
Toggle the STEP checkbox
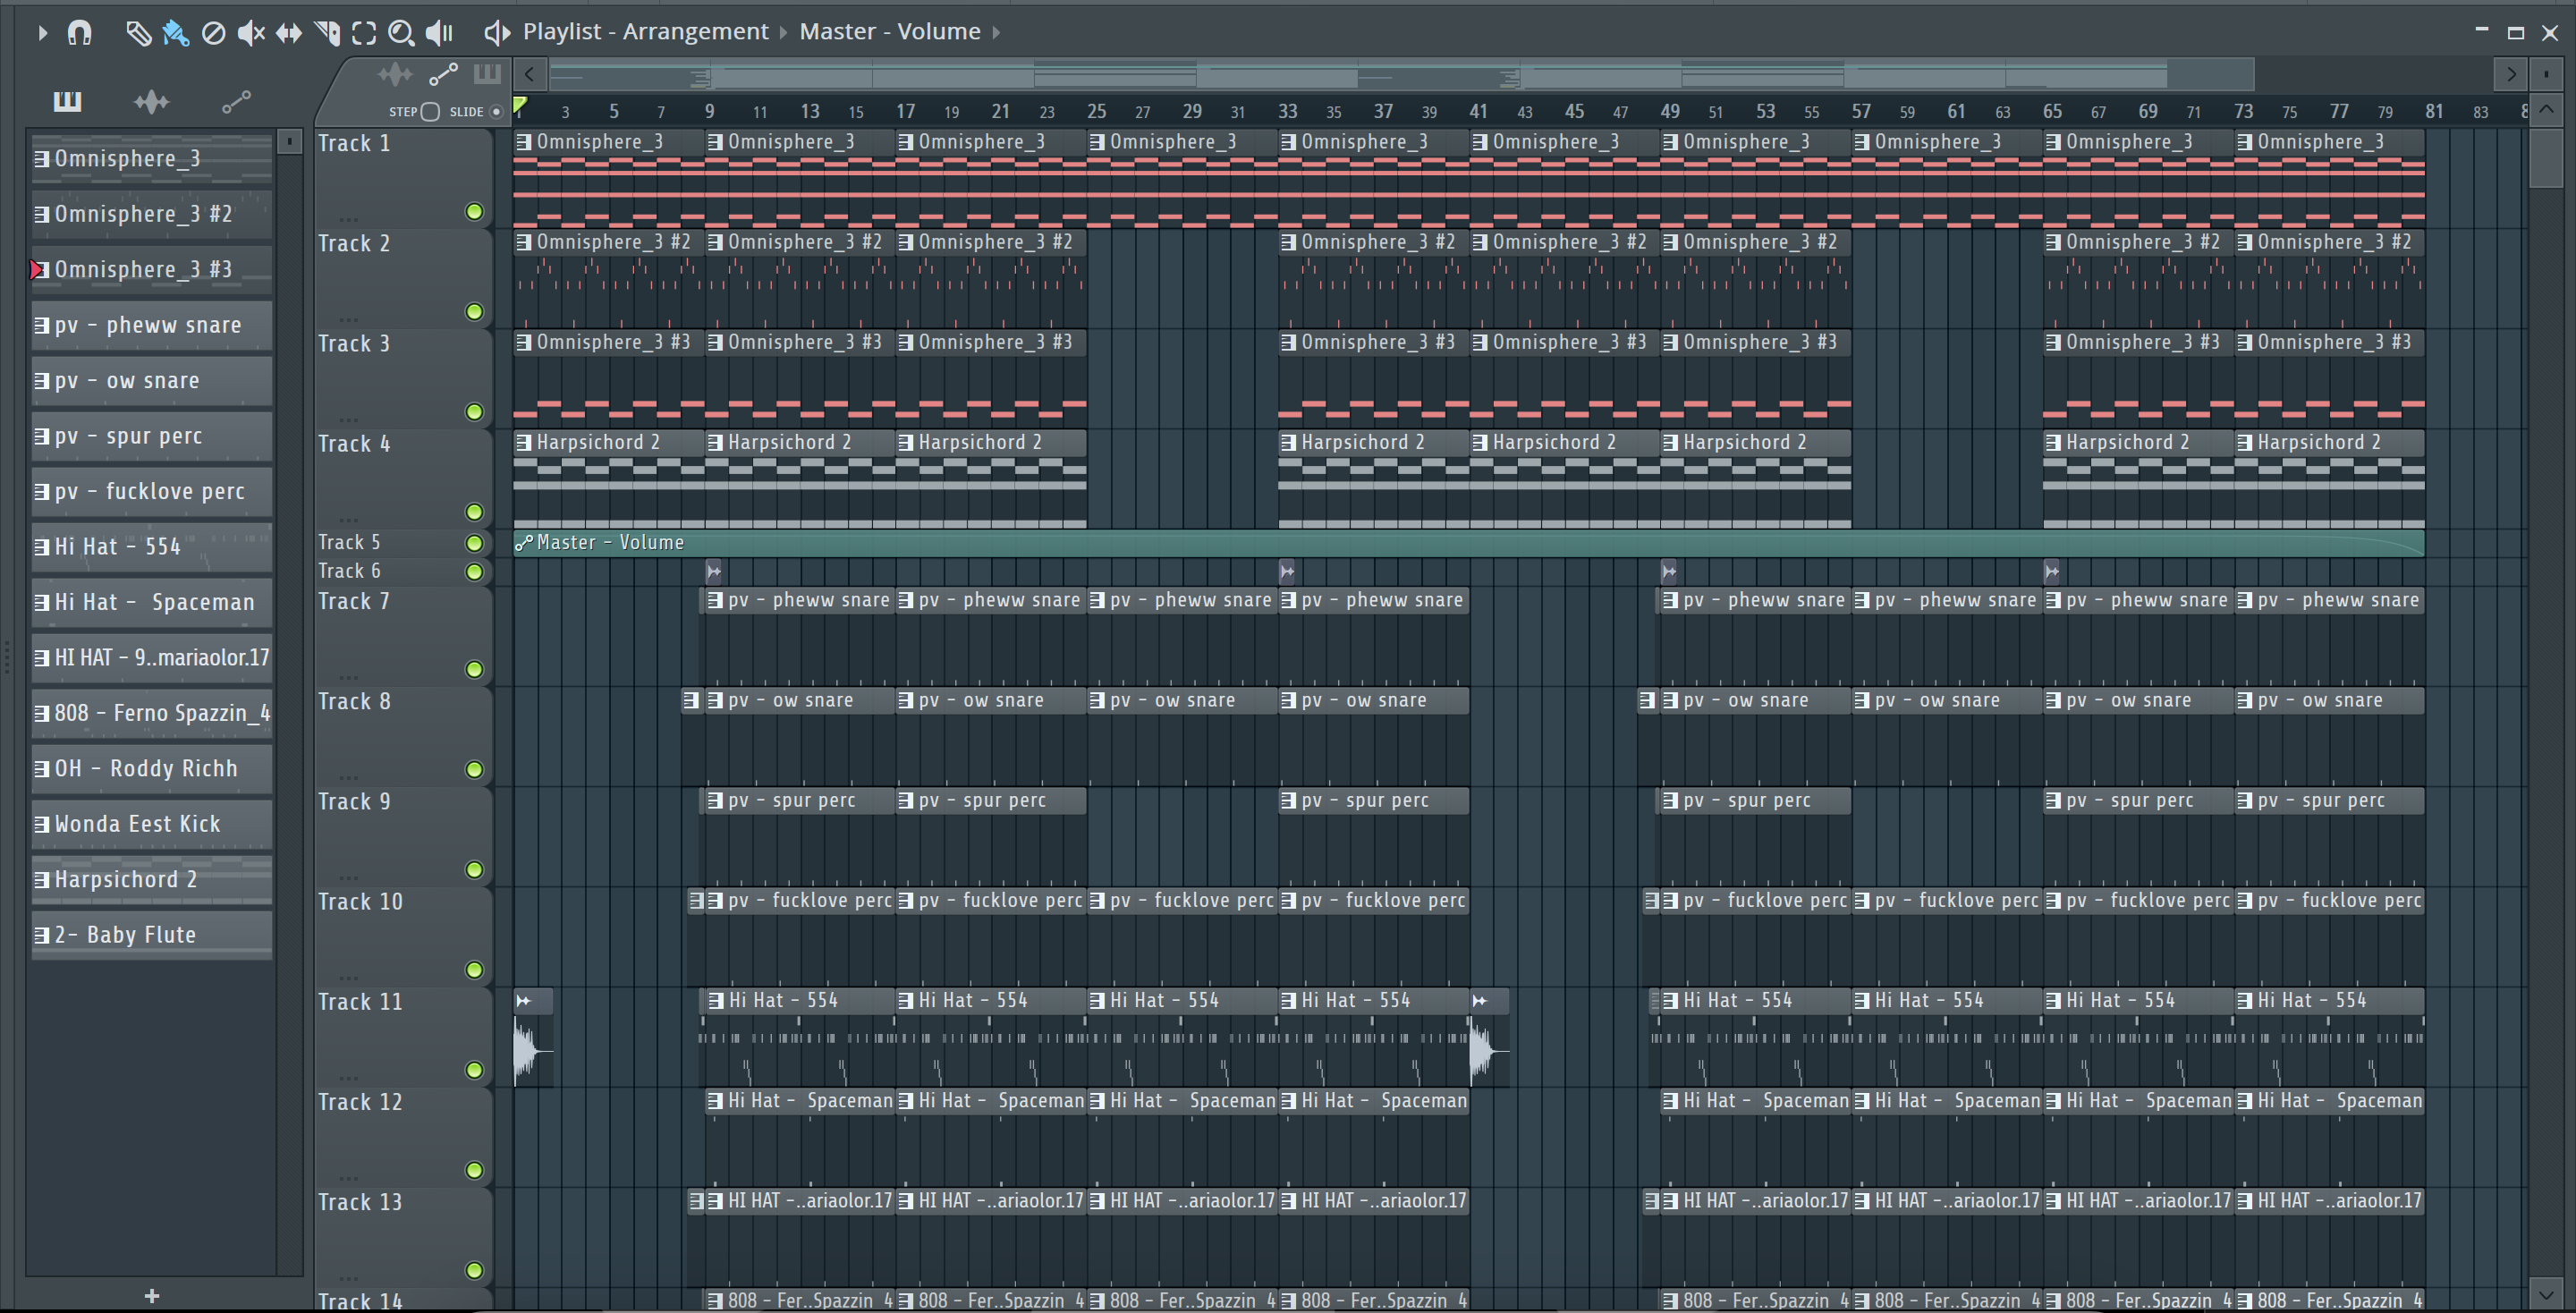click(x=430, y=112)
